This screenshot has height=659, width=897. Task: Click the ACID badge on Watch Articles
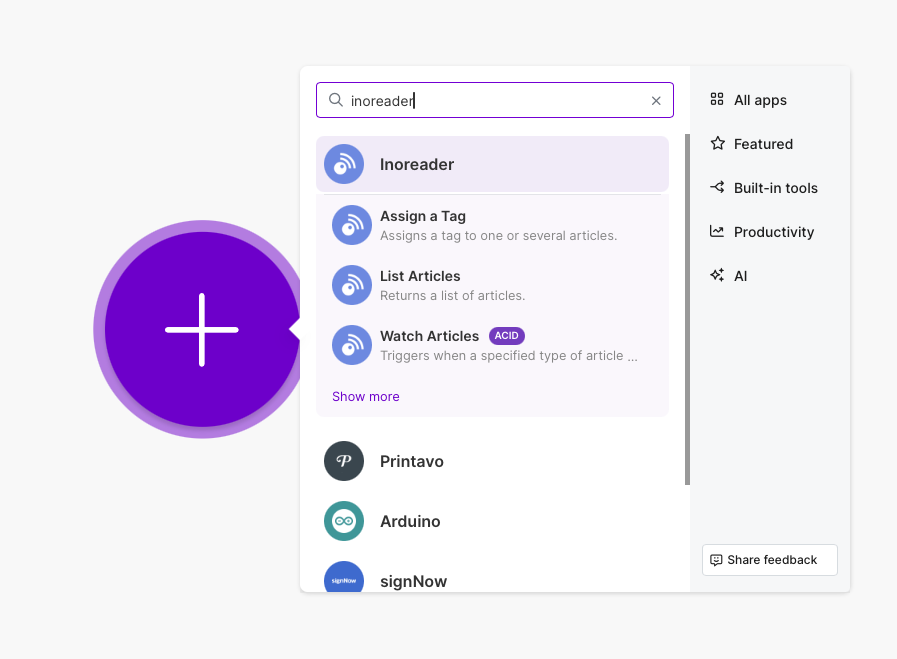pos(507,336)
